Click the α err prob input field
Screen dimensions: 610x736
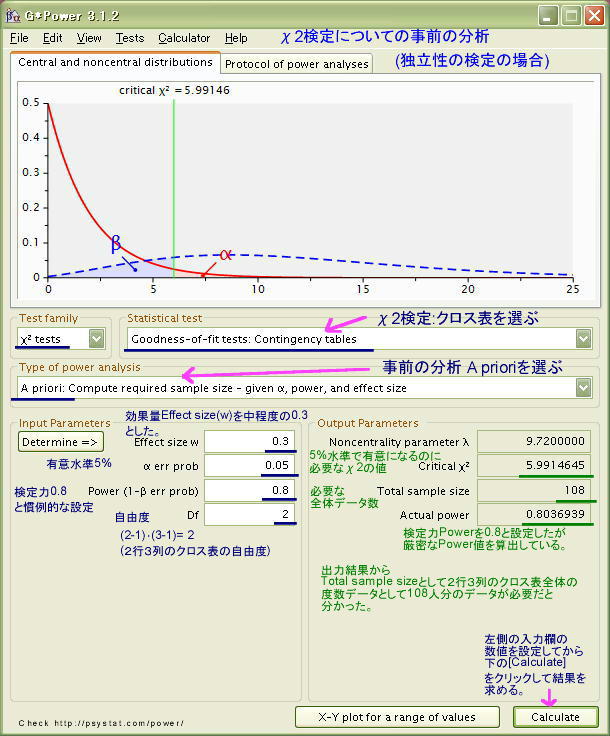point(250,465)
